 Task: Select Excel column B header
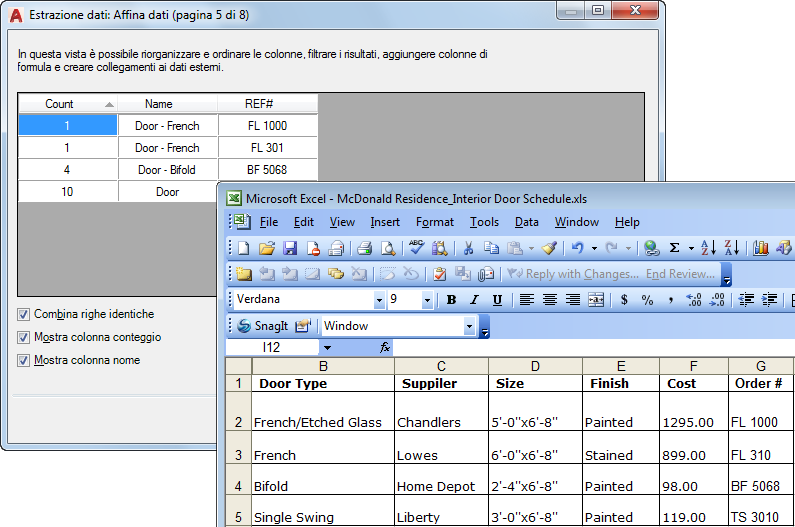[x=323, y=366]
